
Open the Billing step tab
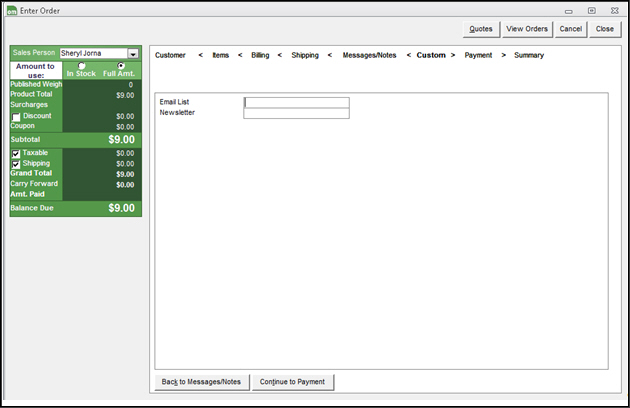coord(260,55)
